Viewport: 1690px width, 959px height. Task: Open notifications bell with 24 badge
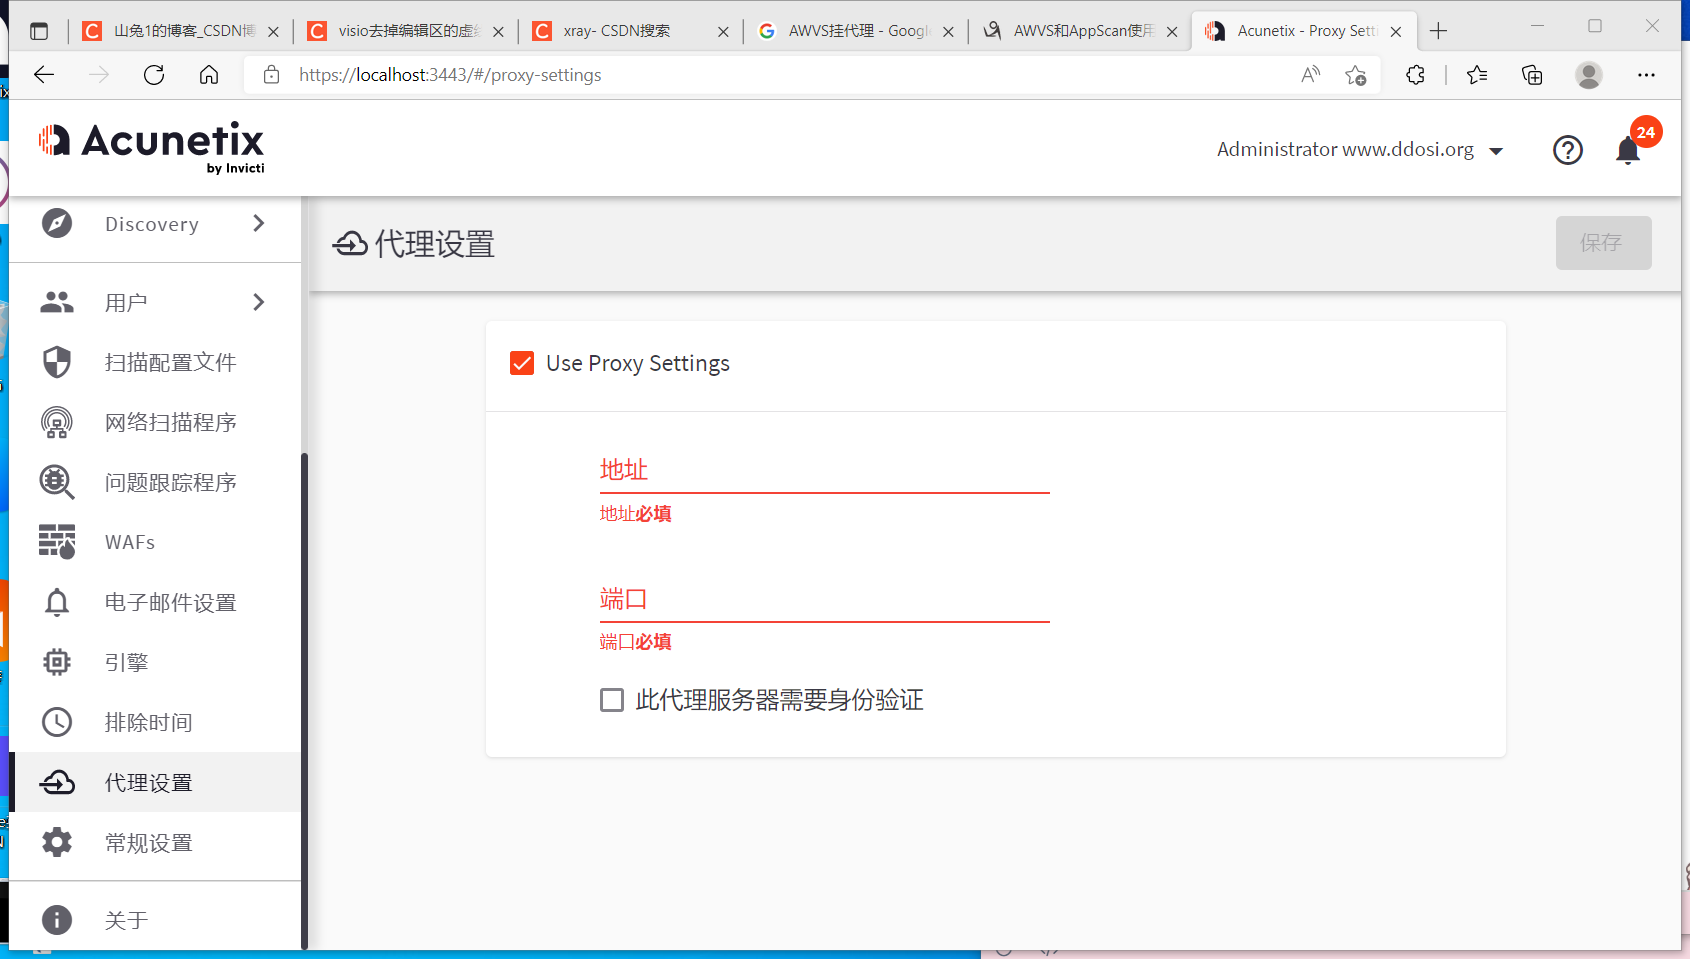[x=1629, y=150]
